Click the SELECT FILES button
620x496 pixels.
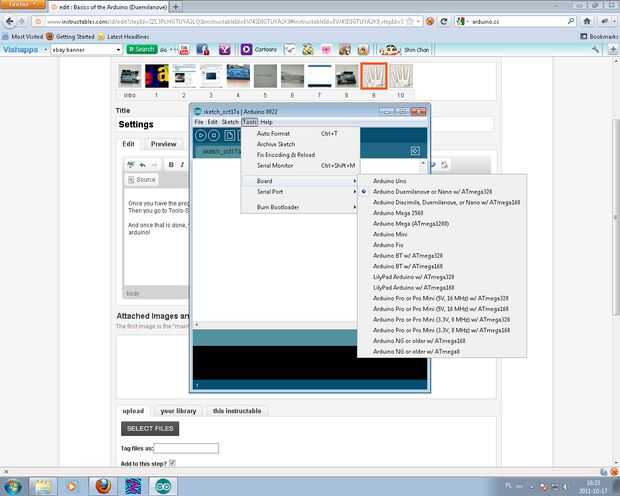tap(150, 428)
